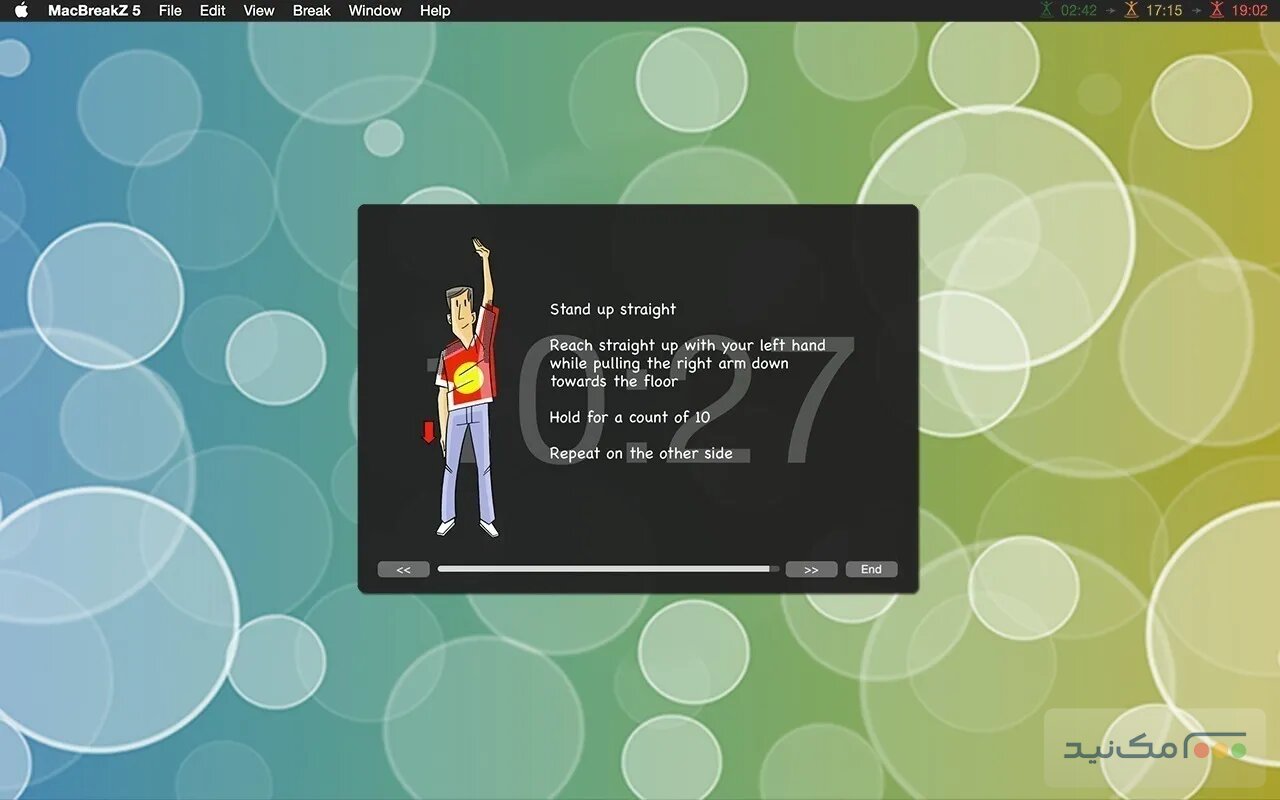Click the green micro-break figure icon in menu bar
Image resolution: width=1280 pixels, height=800 pixels.
click(x=1046, y=10)
